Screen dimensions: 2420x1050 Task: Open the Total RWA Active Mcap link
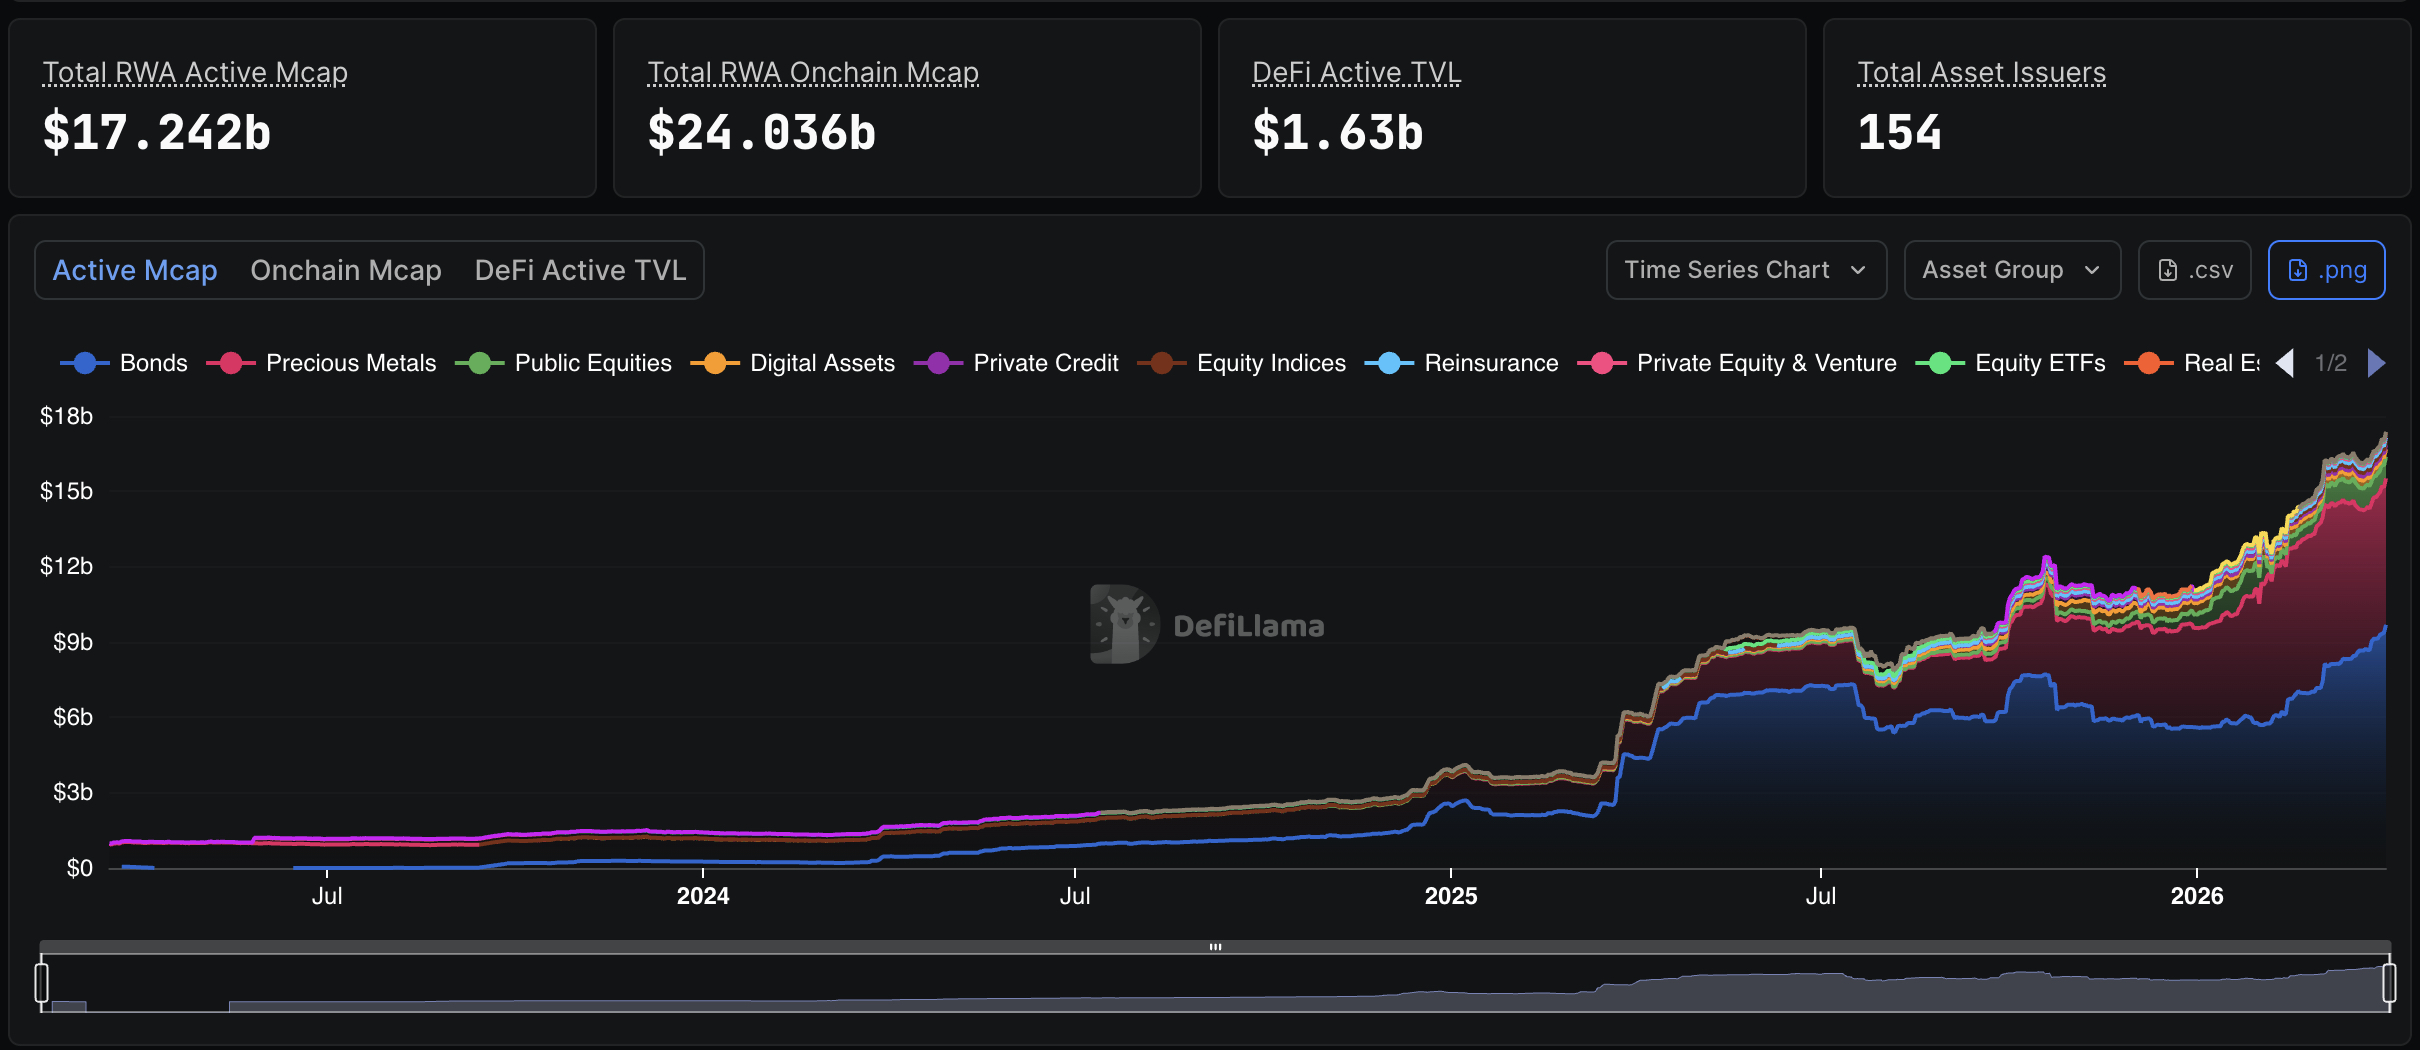[194, 71]
